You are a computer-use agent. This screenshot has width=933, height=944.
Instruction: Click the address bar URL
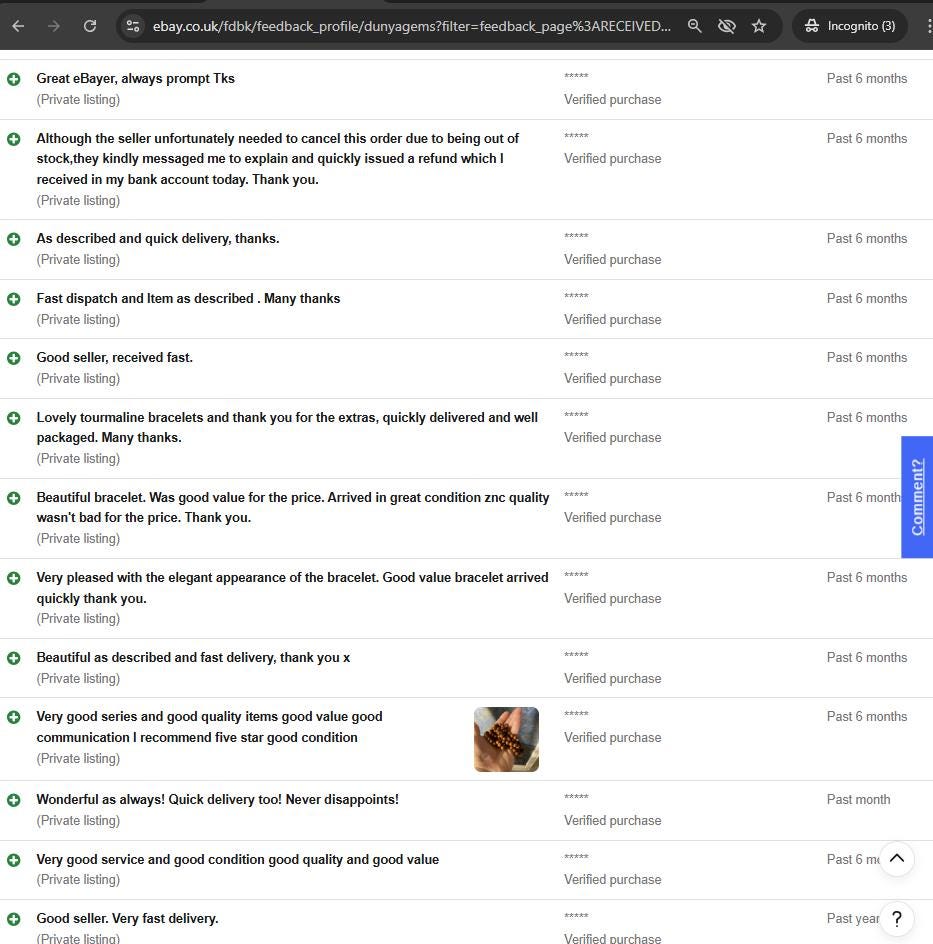tap(411, 26)
